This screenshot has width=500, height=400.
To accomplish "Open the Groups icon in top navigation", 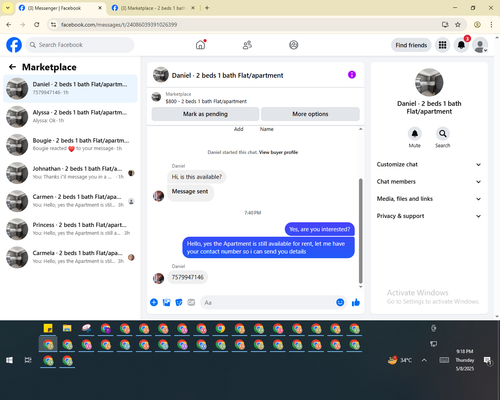I will [x=294, y=45].
